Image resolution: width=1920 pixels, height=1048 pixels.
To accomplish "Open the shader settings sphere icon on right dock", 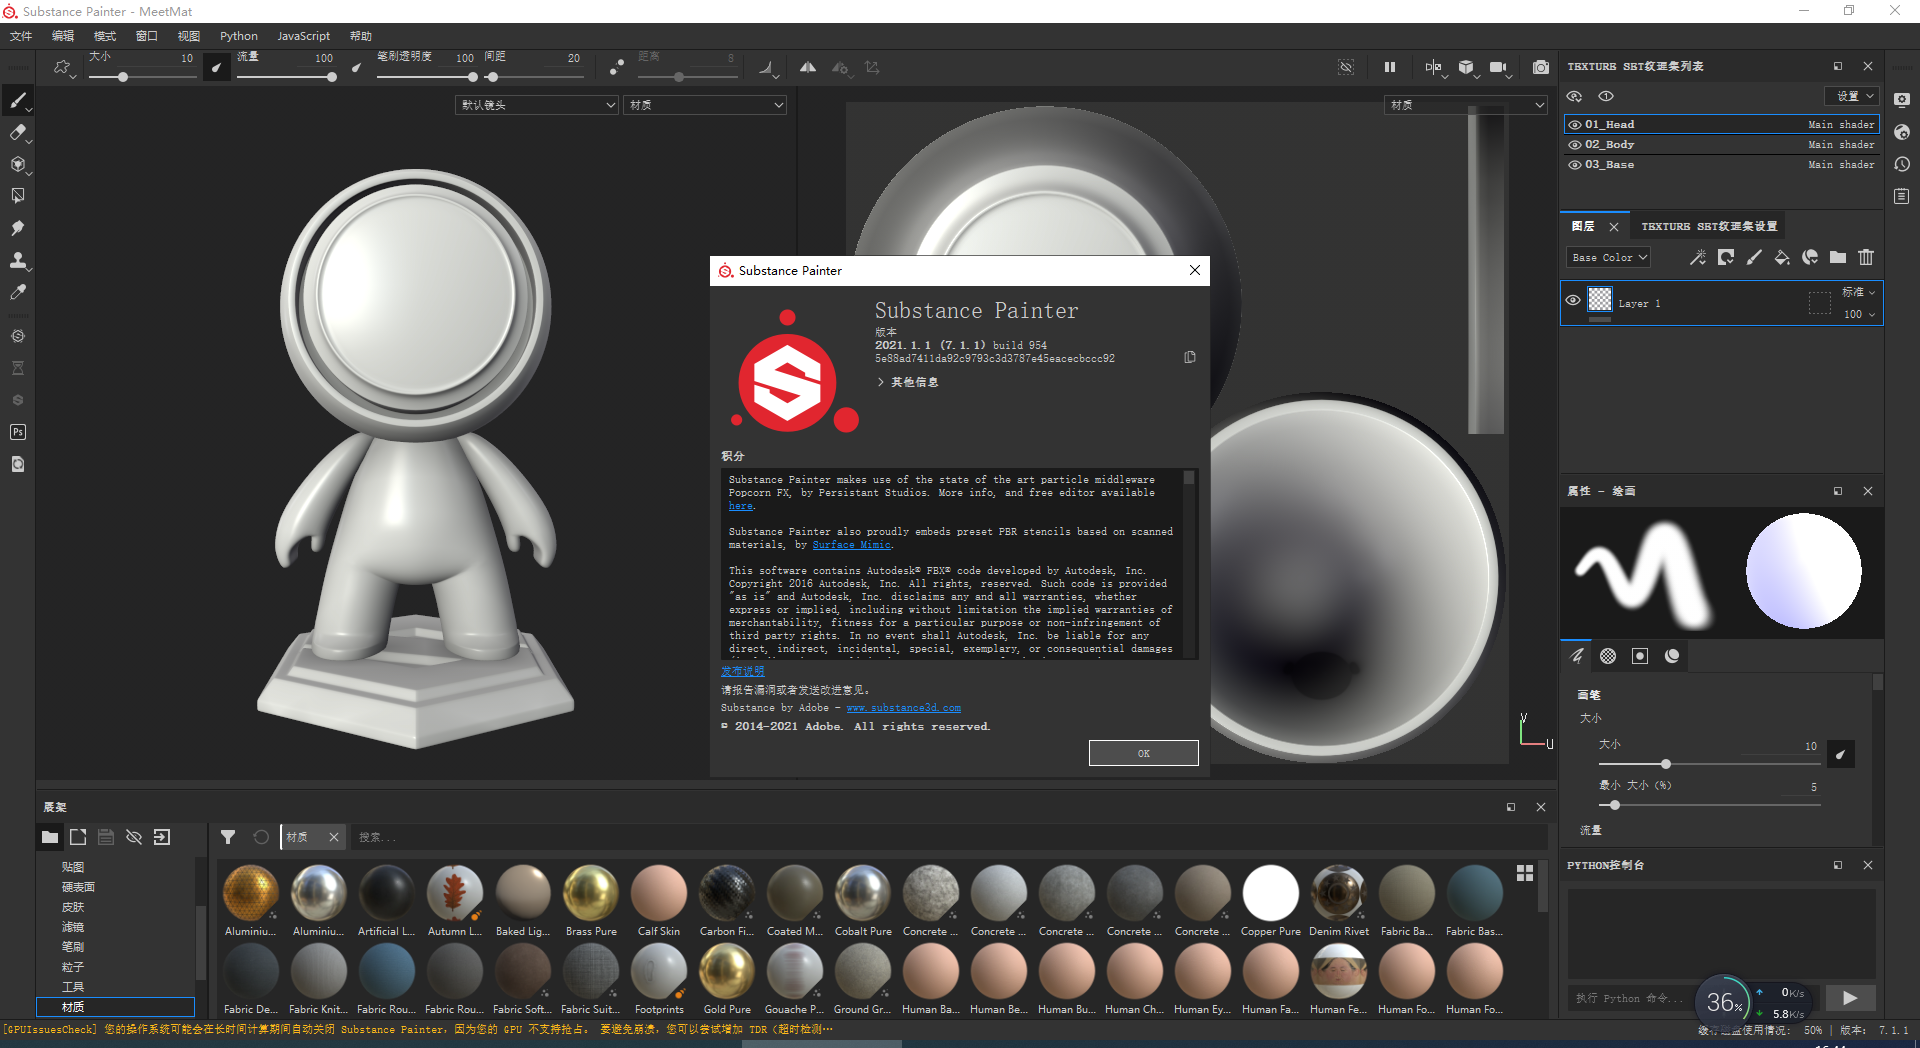I will [x=1902, y=132].
